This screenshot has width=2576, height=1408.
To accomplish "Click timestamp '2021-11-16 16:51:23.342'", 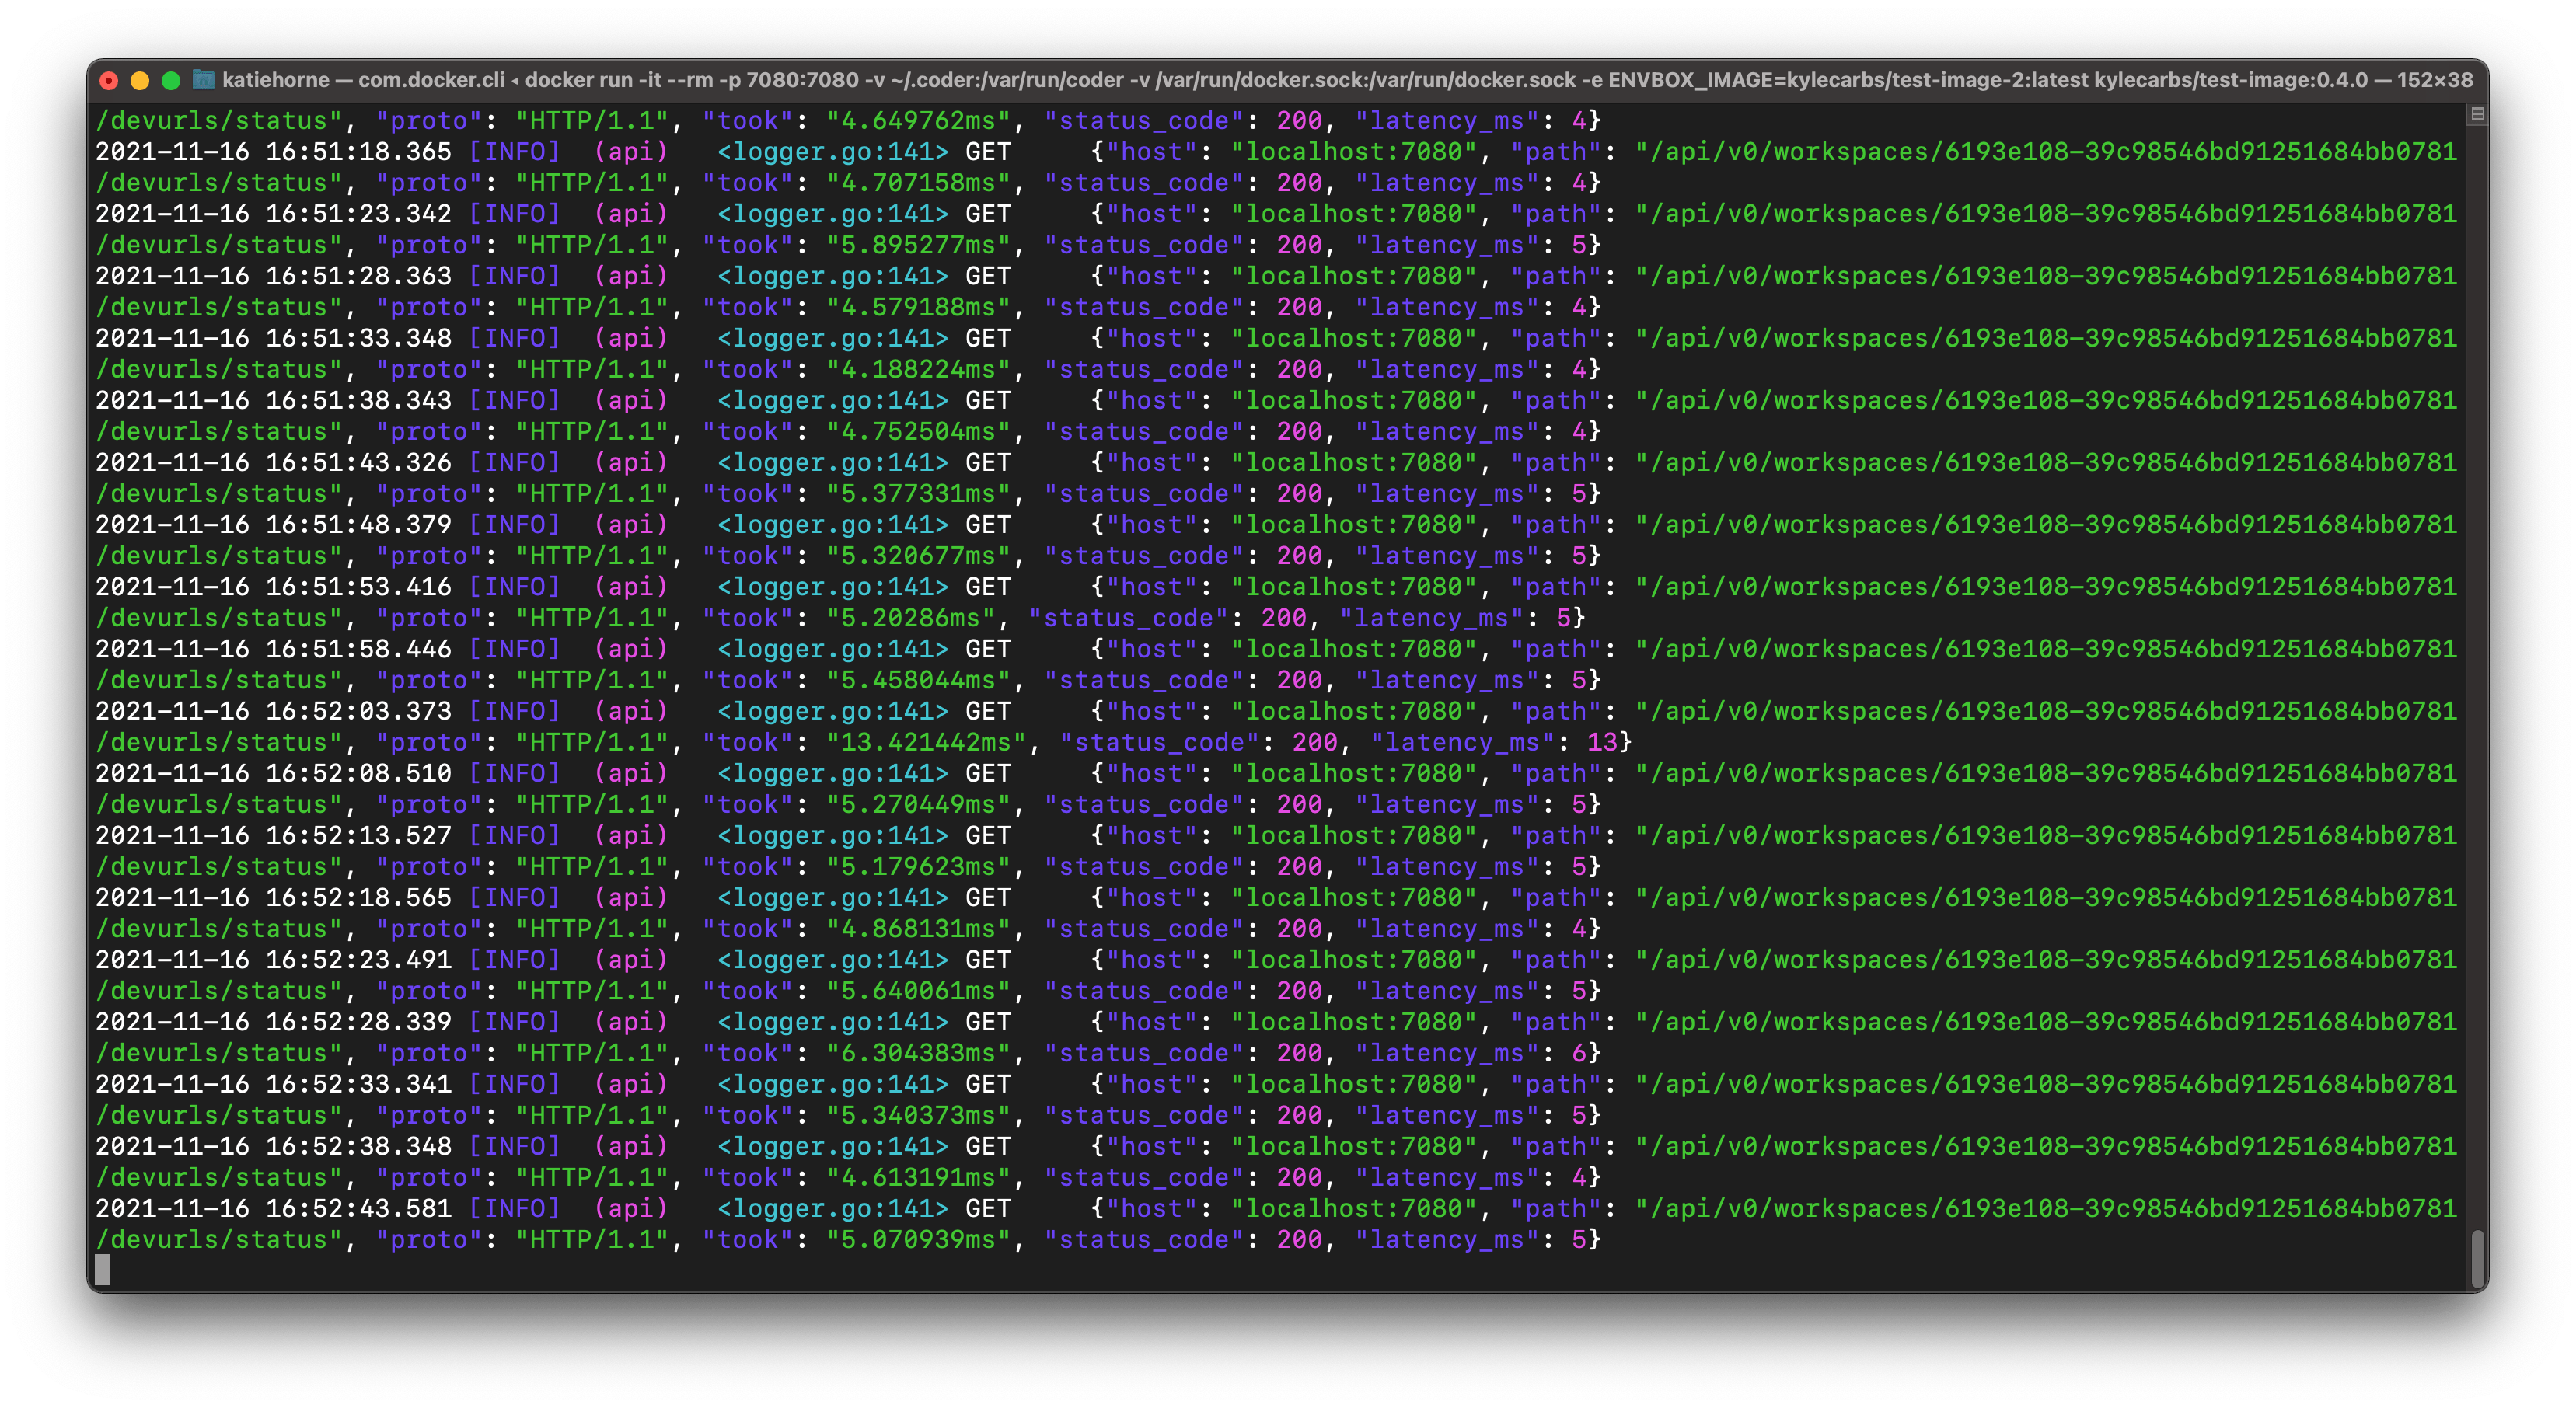I will tap(273, 214).
